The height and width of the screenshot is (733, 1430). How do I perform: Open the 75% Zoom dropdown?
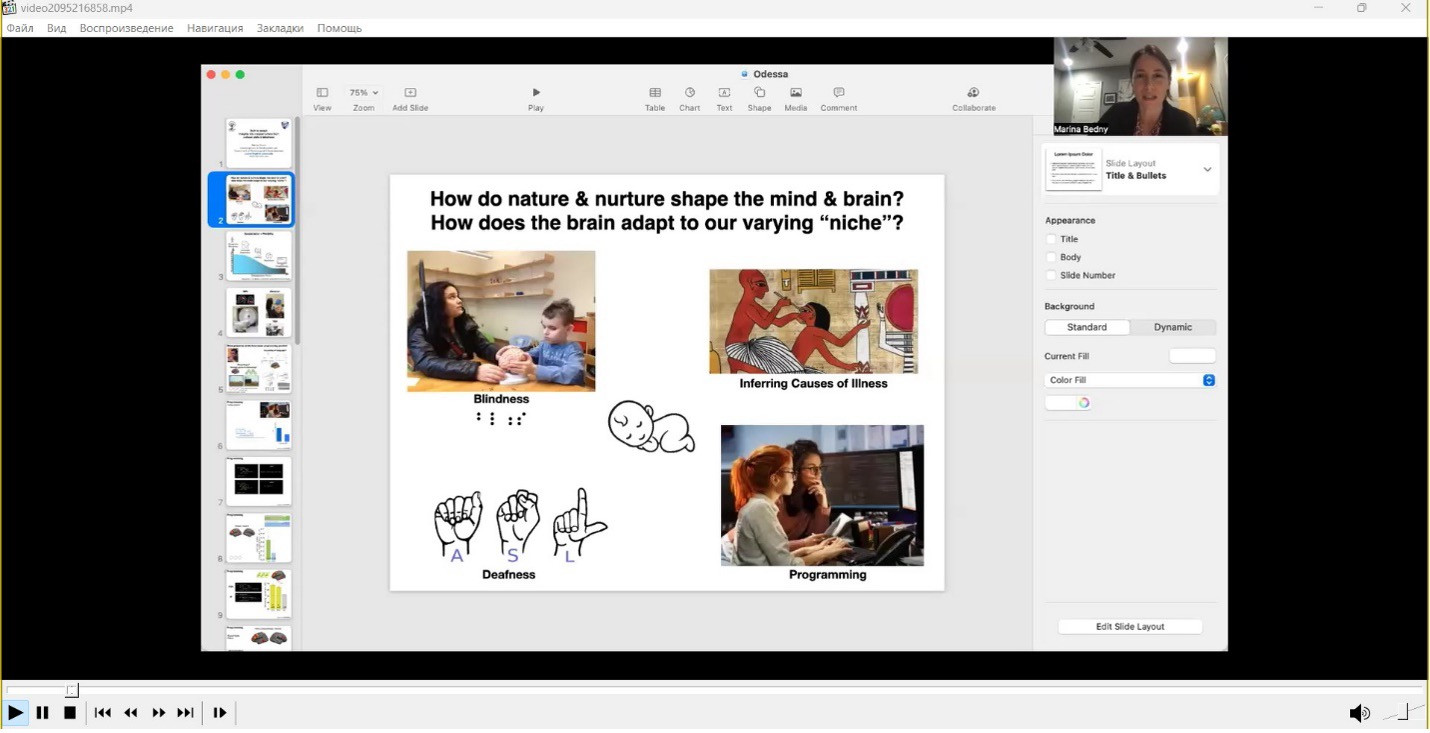(x=363, y=93)
